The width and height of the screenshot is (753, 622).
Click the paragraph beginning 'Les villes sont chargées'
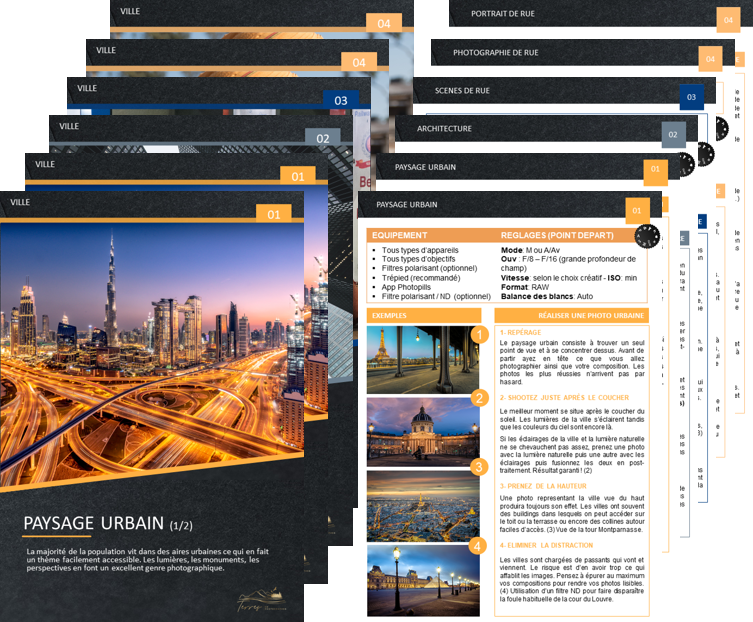click(572, 580)
